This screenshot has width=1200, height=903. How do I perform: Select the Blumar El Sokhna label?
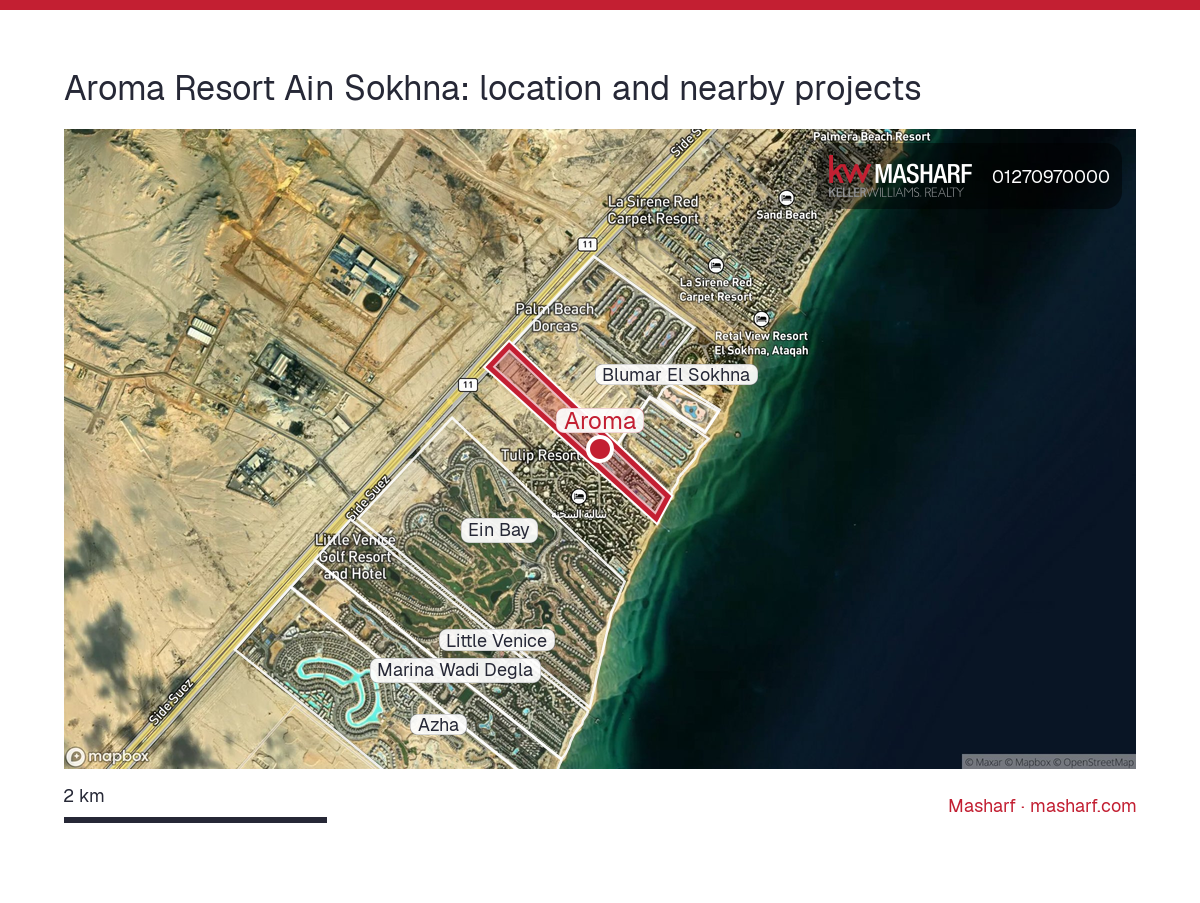[x=676, y=375]
